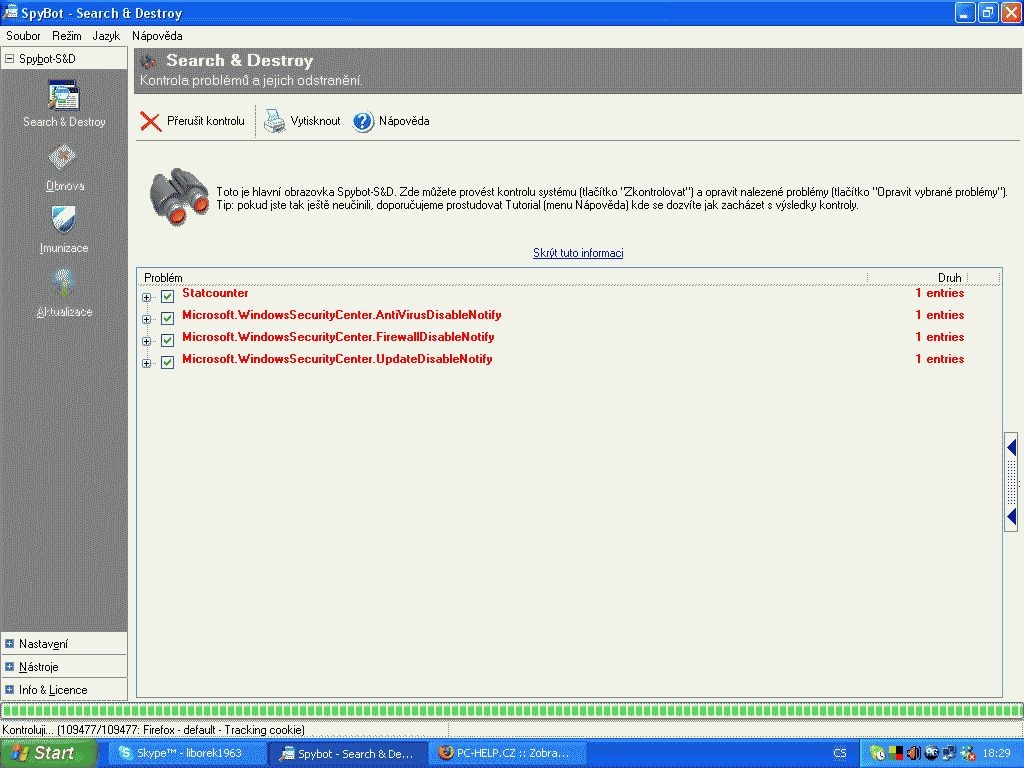Click the blue question mark help icon
The width and height of the screenshot is (1024, 768).
363,121
